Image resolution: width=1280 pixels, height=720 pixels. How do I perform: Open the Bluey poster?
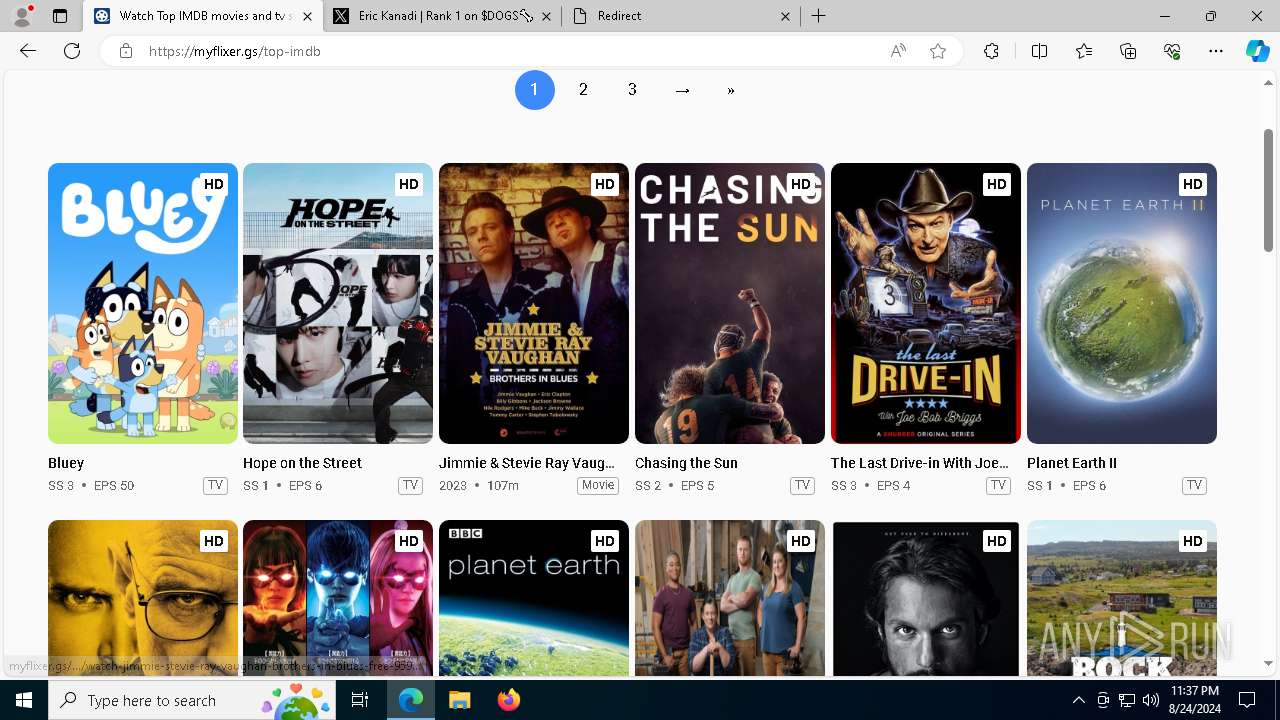click(143, 303)
